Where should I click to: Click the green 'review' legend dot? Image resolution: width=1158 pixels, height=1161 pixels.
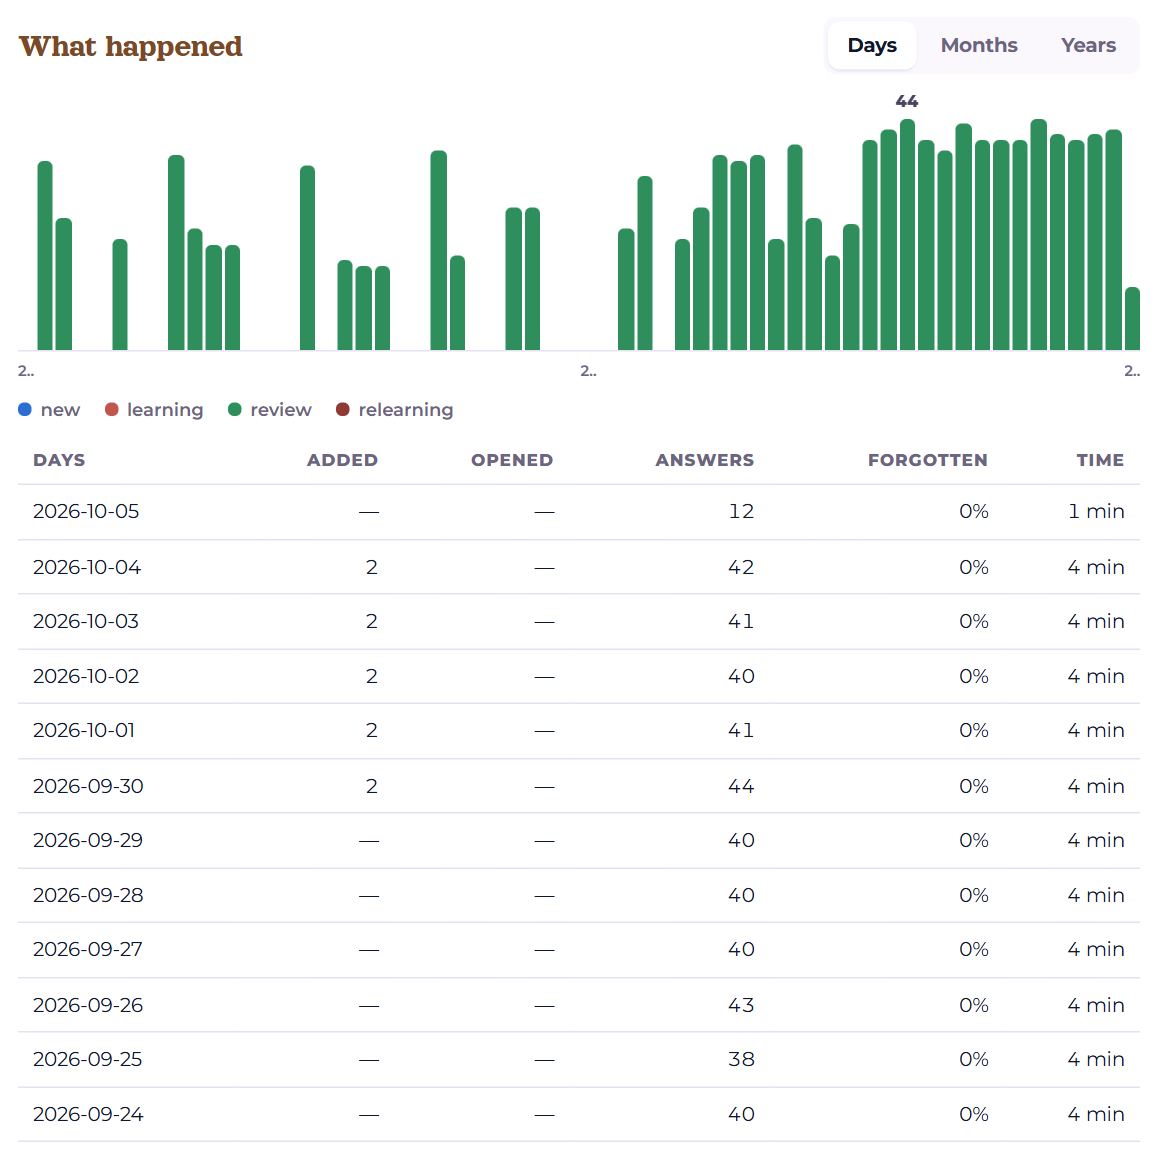click(235, 409)
